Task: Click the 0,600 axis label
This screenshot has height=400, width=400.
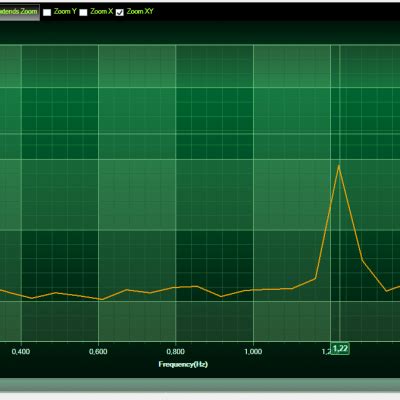Action: [98, 351]
